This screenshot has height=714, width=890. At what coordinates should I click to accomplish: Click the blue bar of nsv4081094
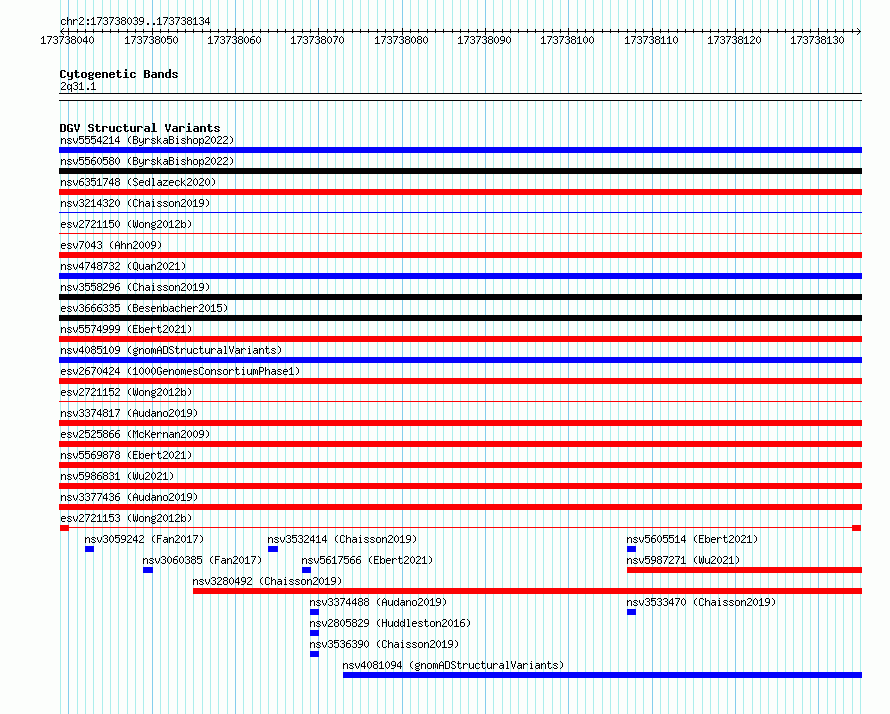[x=602, y=675]
